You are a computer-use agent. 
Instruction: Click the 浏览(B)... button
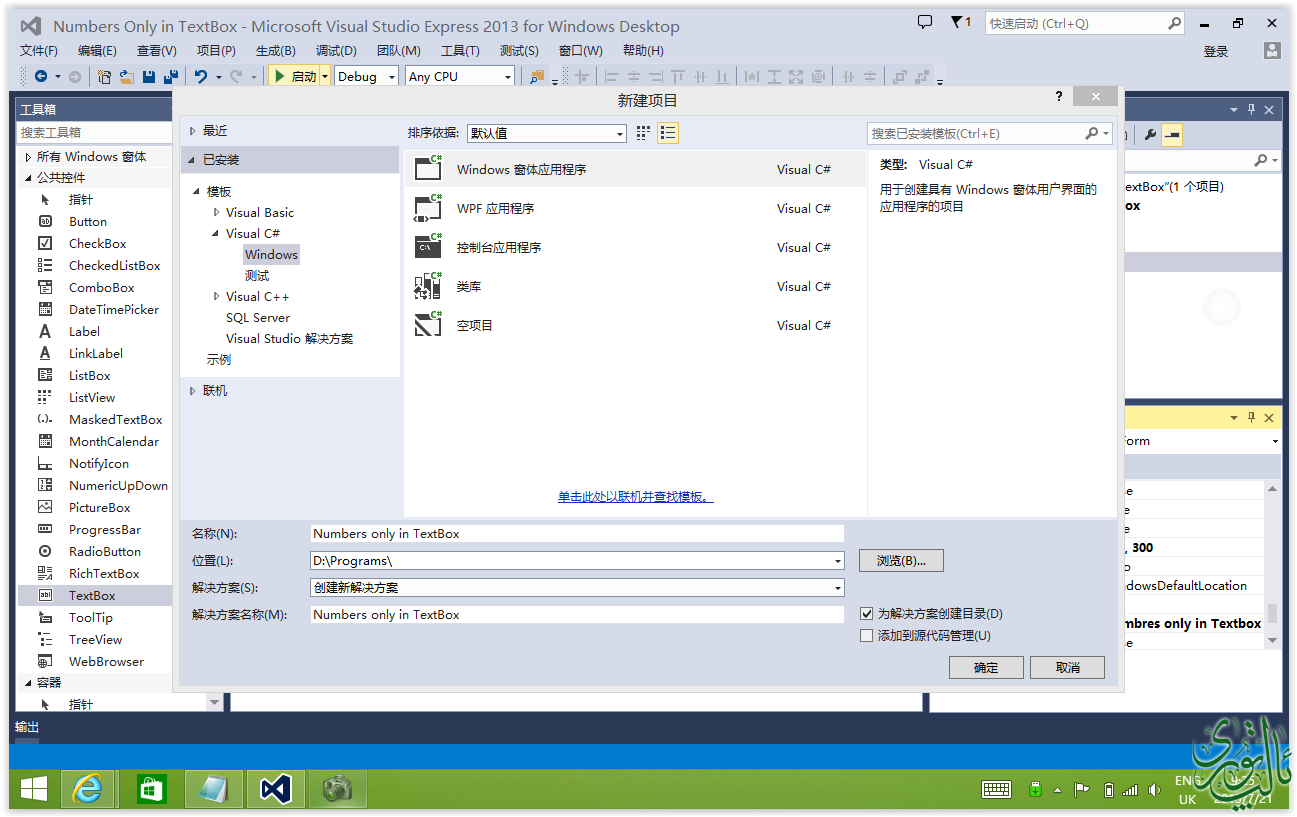tap(901, 561)
